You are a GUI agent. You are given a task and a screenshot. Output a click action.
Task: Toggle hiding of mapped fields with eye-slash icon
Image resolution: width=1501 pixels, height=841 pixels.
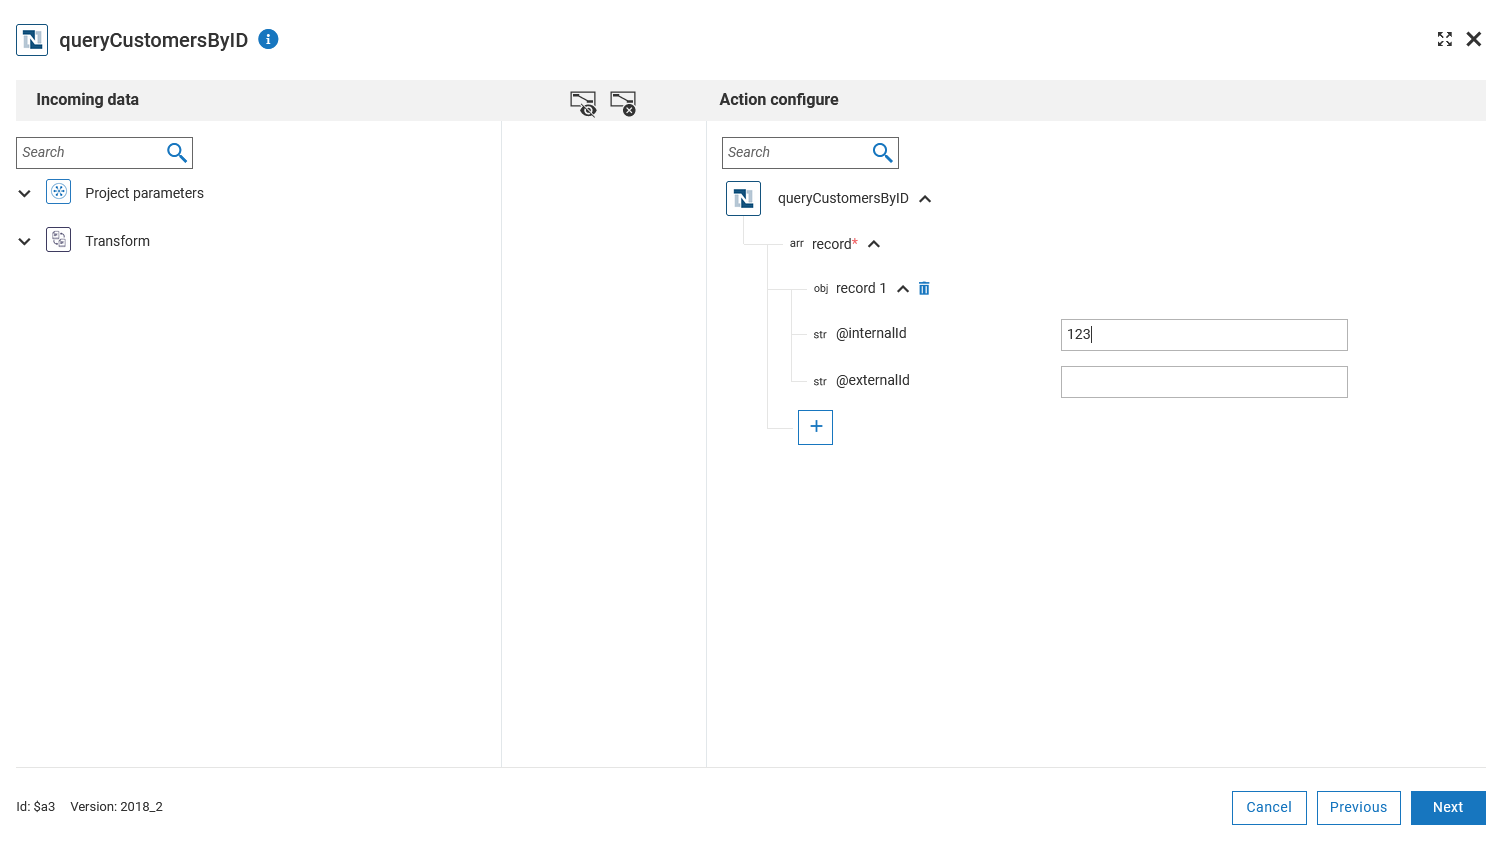pyautogui.click(x=582, y=102)
